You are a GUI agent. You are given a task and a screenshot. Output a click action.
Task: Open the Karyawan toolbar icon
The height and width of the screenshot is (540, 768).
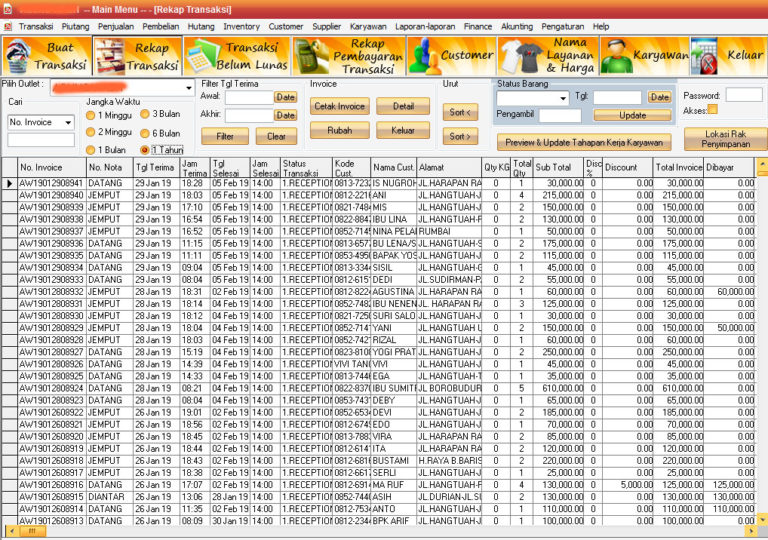(x=645, y=56)
